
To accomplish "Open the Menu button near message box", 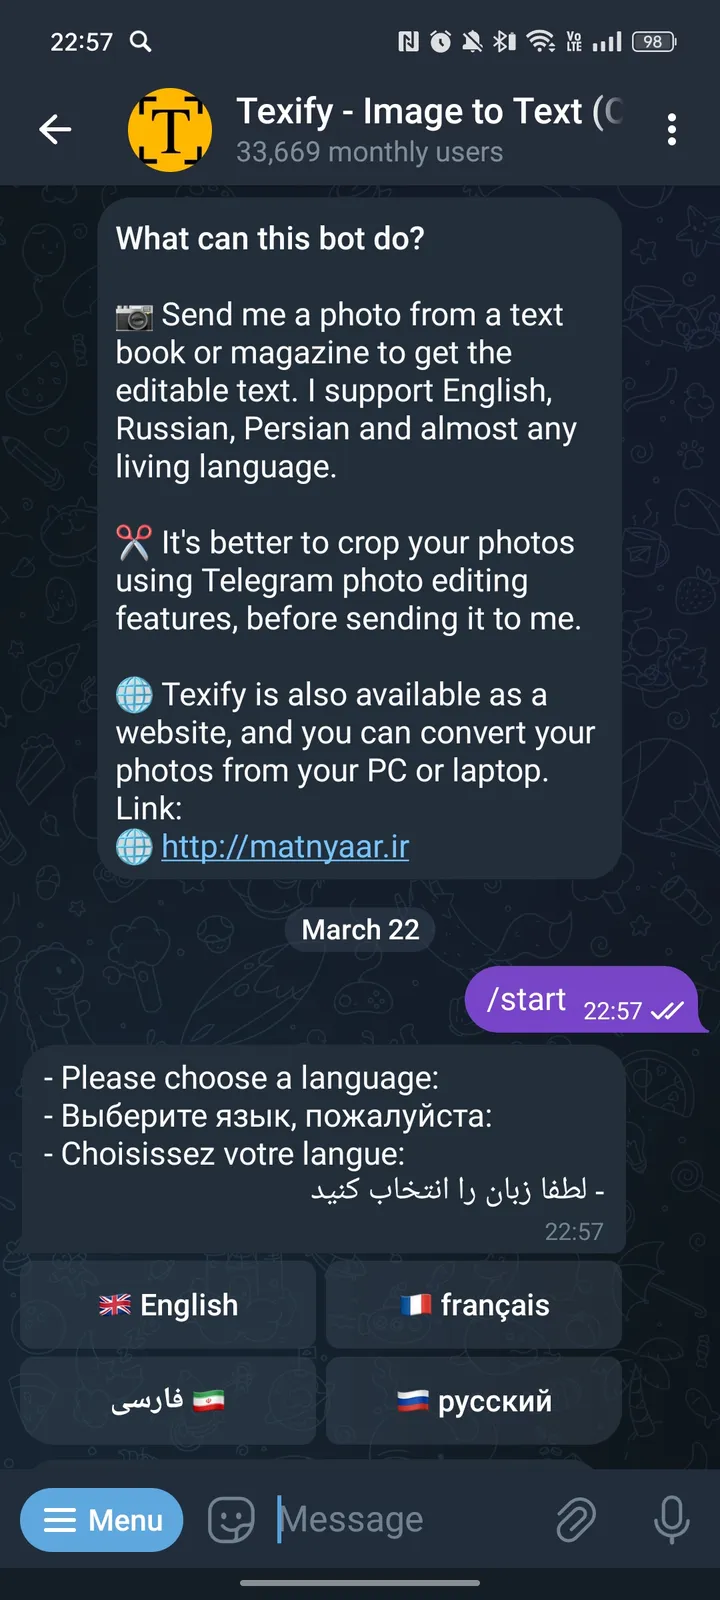I will coord(101,1519).
